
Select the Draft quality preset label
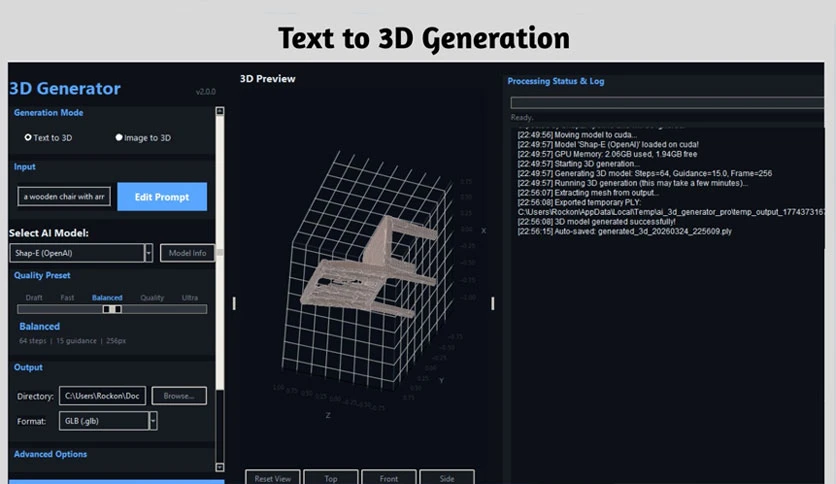point(34,297)
